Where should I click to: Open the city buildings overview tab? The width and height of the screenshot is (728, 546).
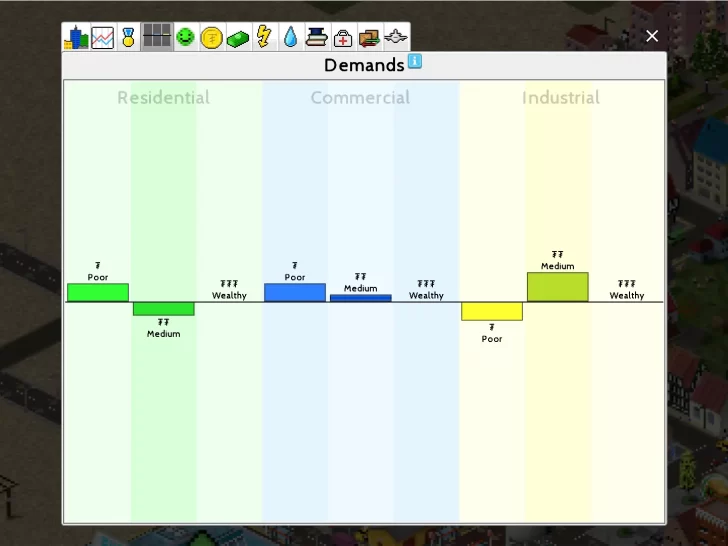(76, 38)
